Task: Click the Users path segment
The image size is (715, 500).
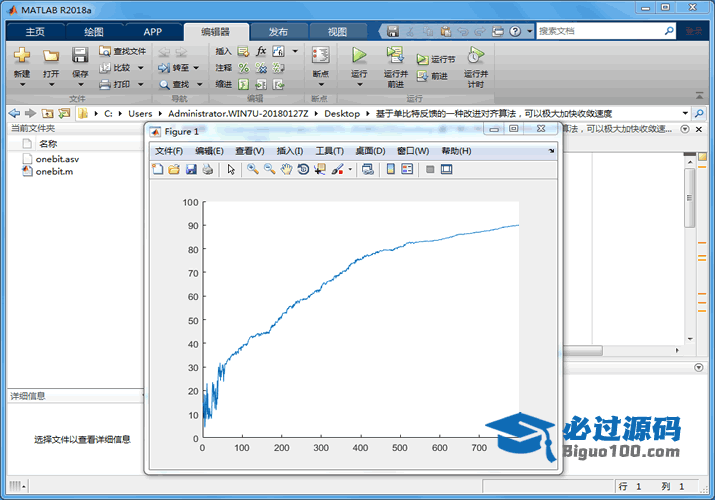Action: tap(140, 113)
